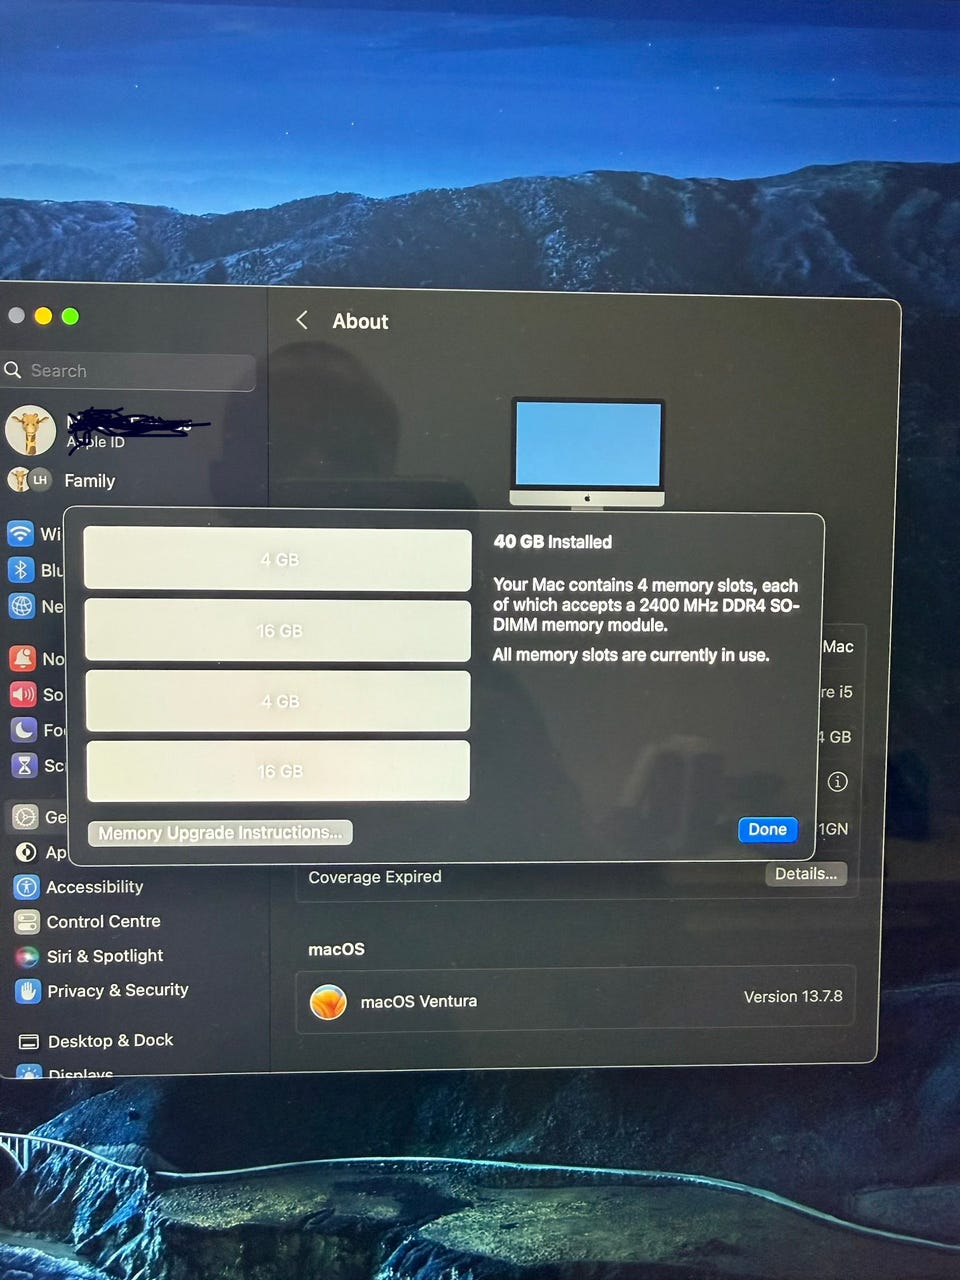
Task: Click the Search field in sidebar
Action: tap(128, 371)
